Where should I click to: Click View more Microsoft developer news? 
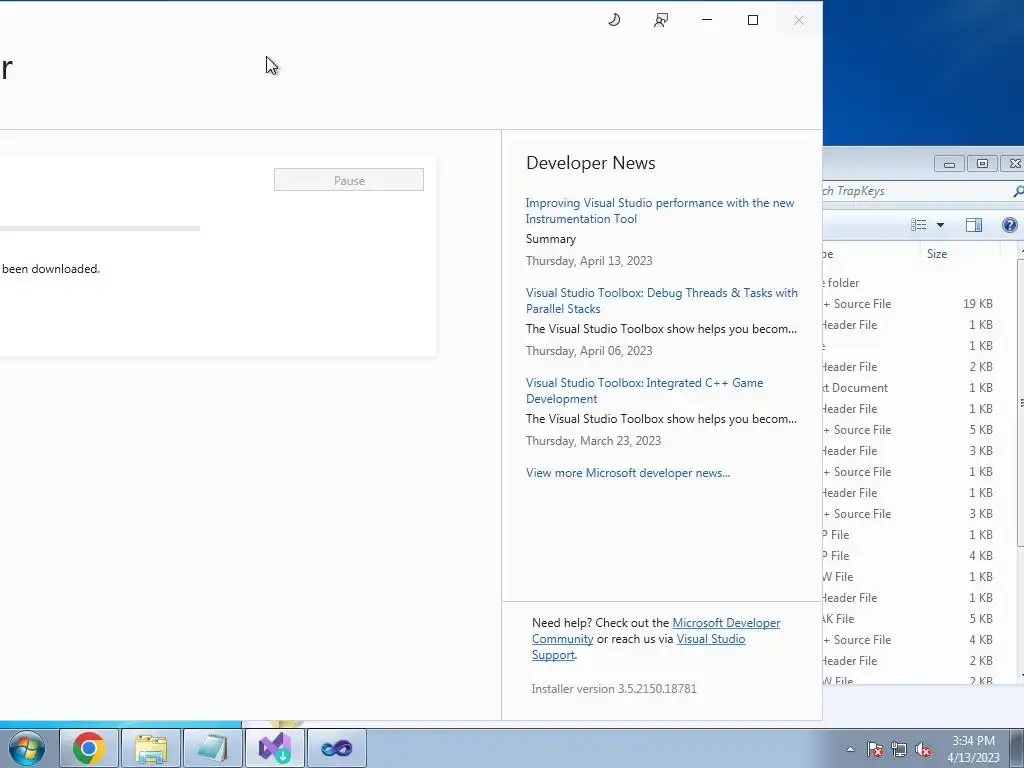[x=628, y=473]
